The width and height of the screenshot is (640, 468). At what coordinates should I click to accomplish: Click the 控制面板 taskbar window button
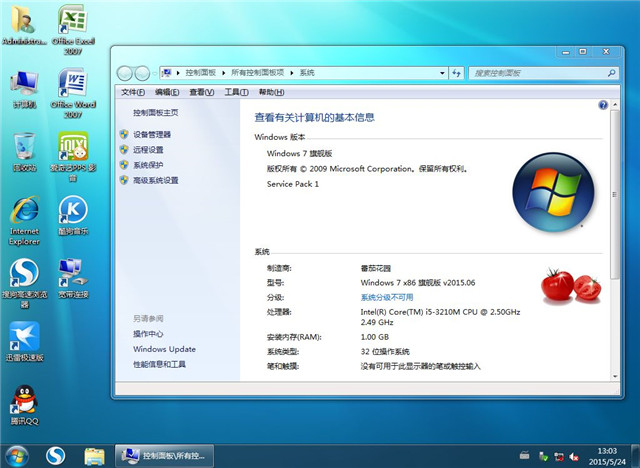click(164, 456)
